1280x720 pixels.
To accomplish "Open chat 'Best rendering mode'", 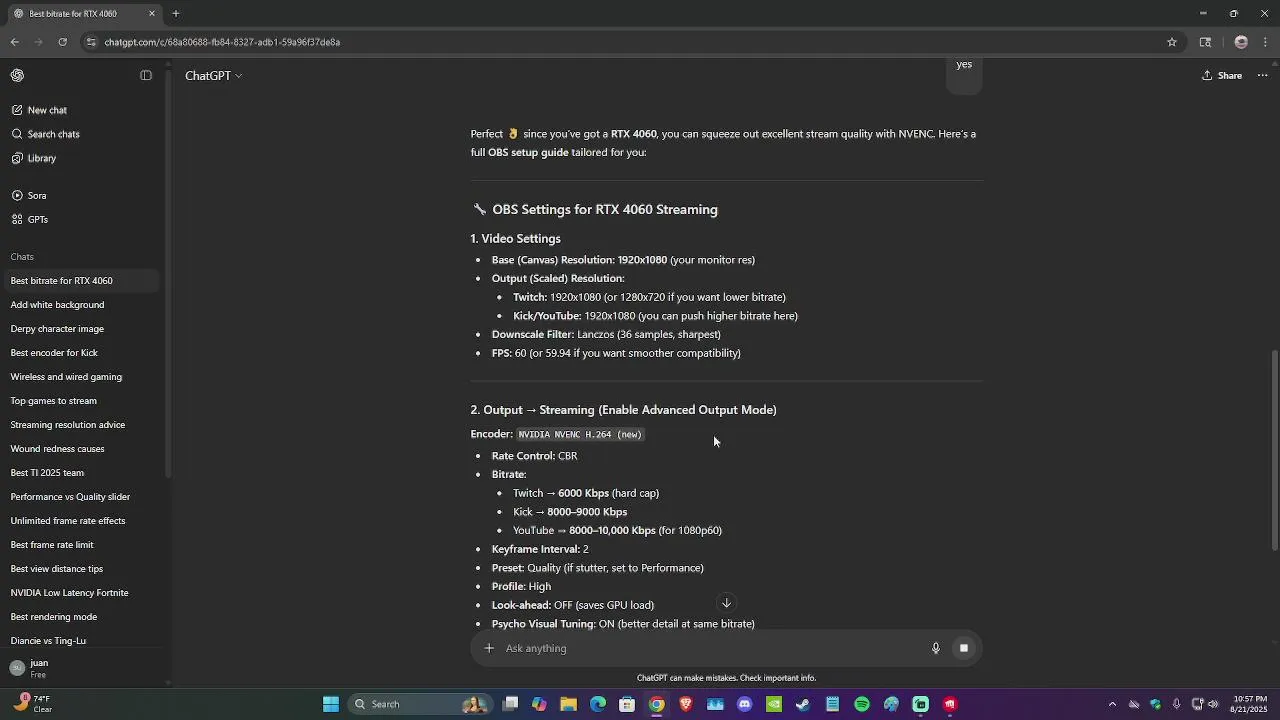I will point(80,617).
